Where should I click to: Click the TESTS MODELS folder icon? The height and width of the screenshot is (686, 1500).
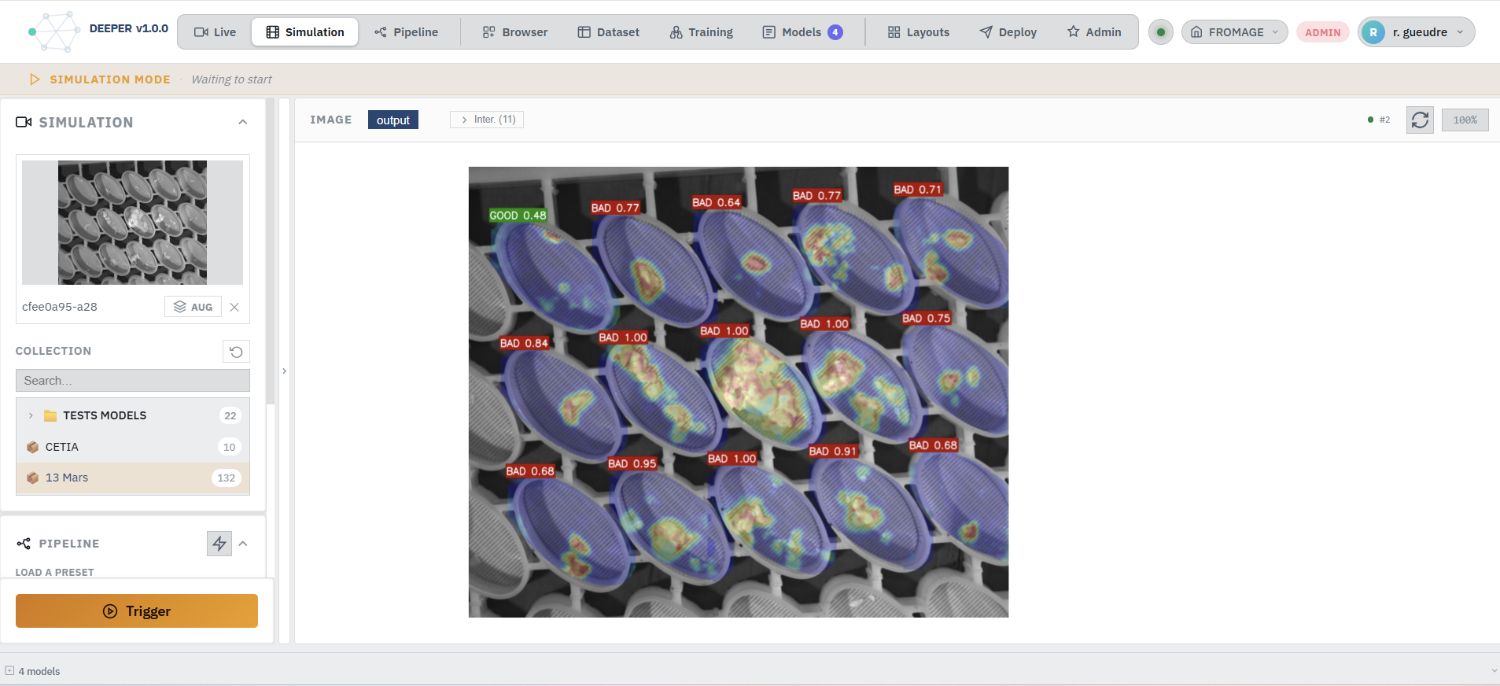point(50,416)
